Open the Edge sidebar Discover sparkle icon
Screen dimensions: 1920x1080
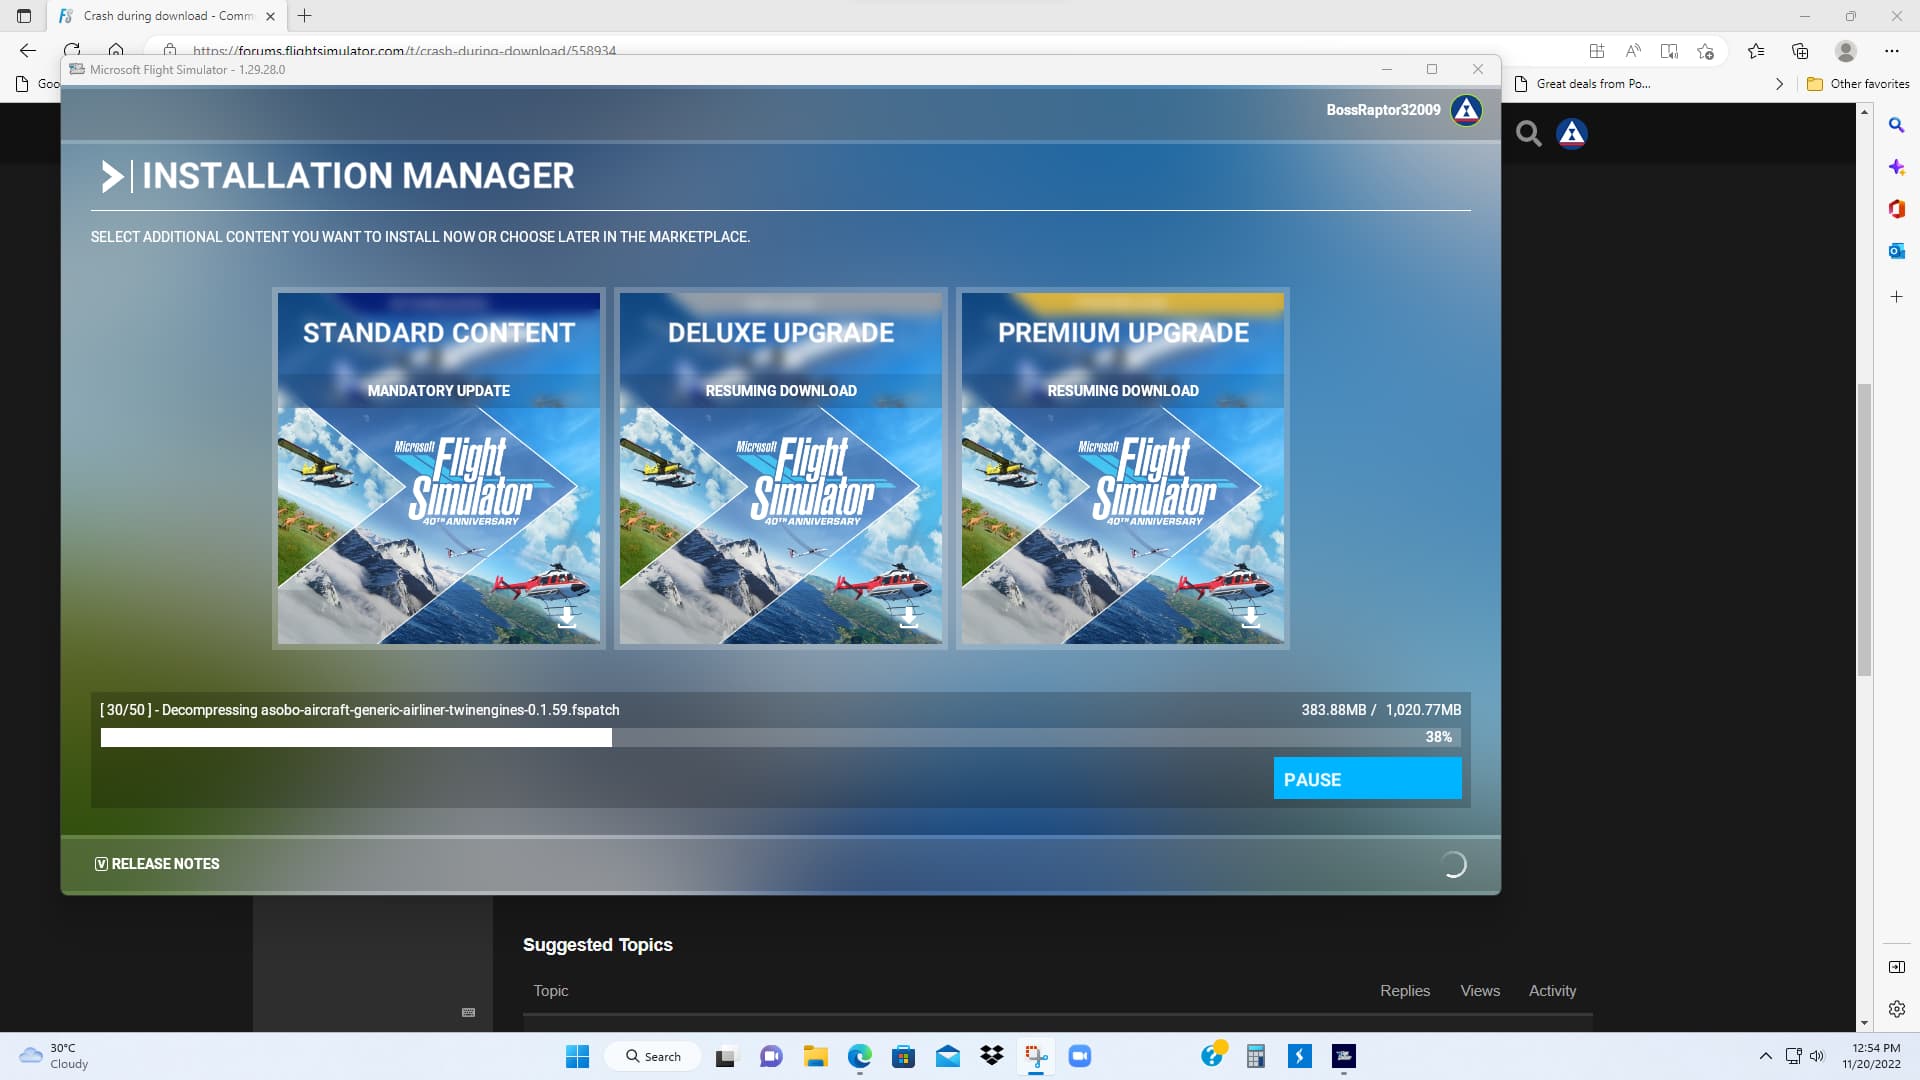(x=1896, y=167)
